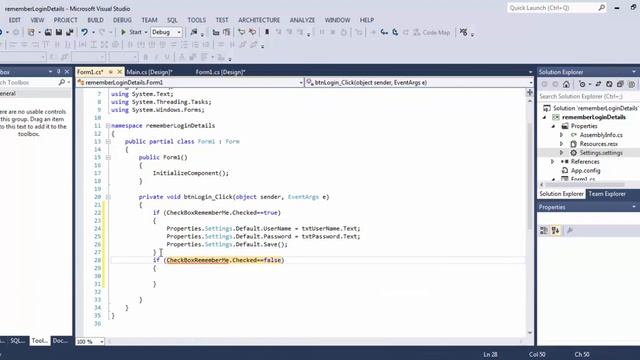Click the Pending Changes Filter icon
Viewport: 640px width, 360px height.
582,84
